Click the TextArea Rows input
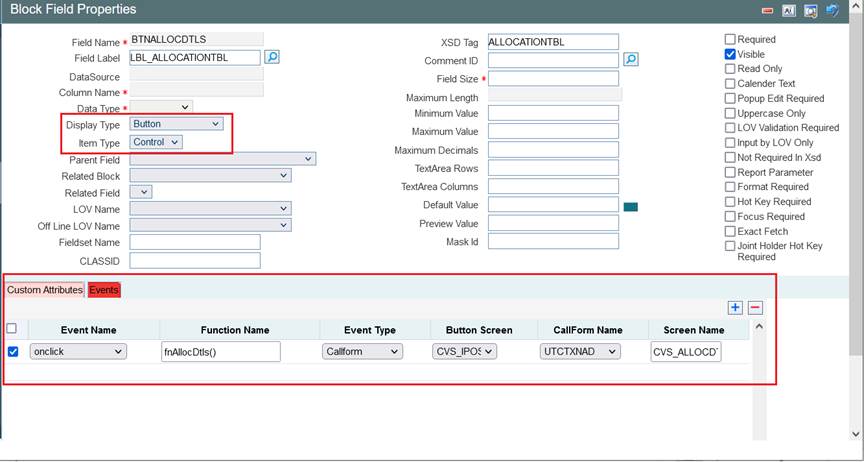The width and height of the screenshot is (864, 462). [x=553, y=168]
